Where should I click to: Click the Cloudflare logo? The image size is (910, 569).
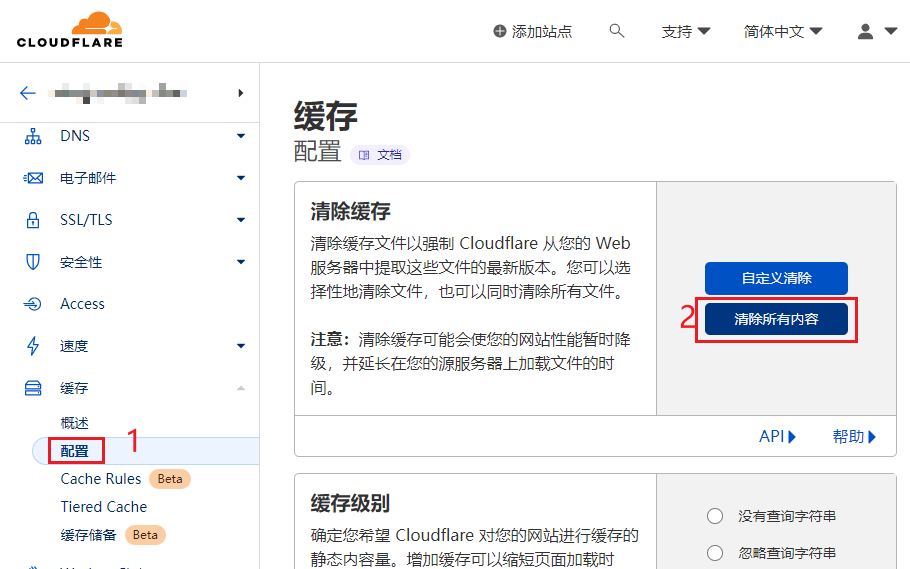point(69,30)
